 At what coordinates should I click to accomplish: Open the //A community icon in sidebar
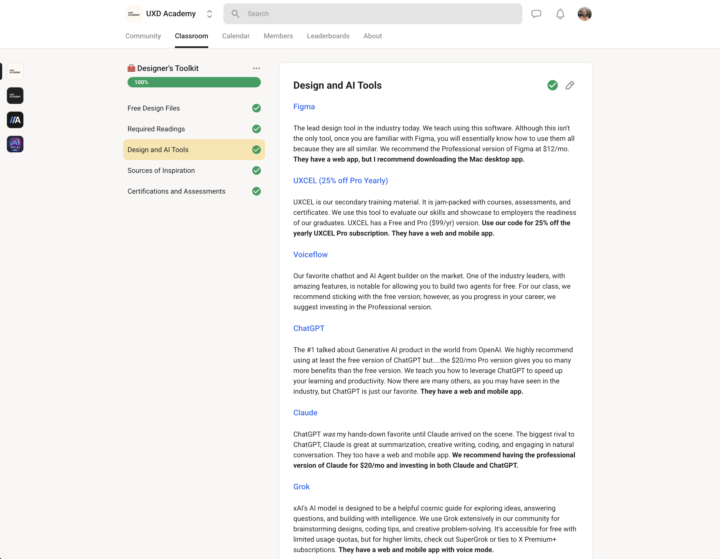click(15, 120)
